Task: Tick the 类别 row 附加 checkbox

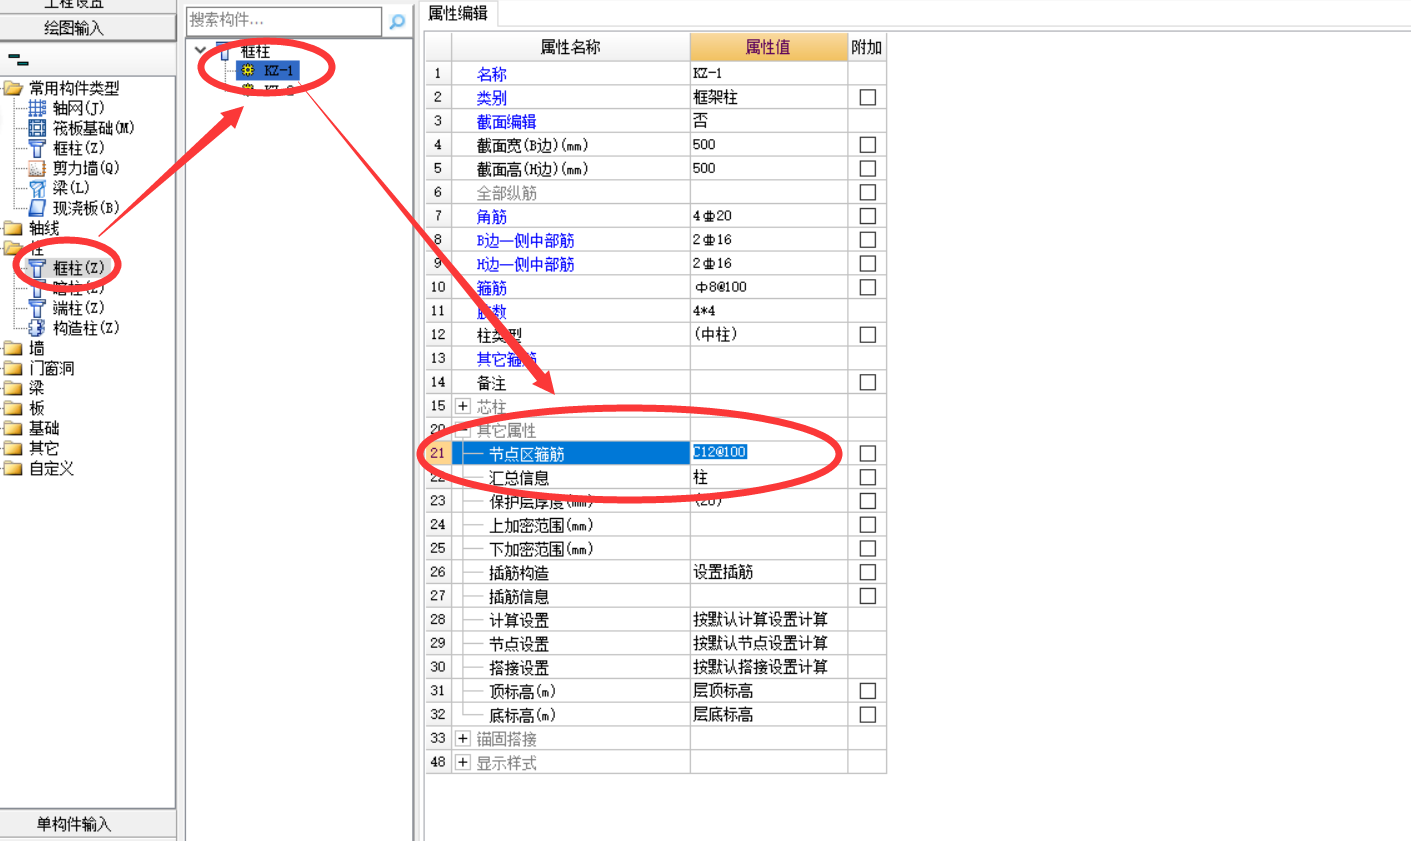Action: tap(867, 97)
